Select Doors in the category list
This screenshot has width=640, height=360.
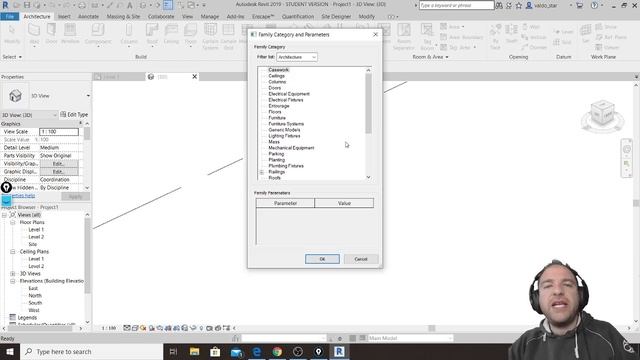274,88
